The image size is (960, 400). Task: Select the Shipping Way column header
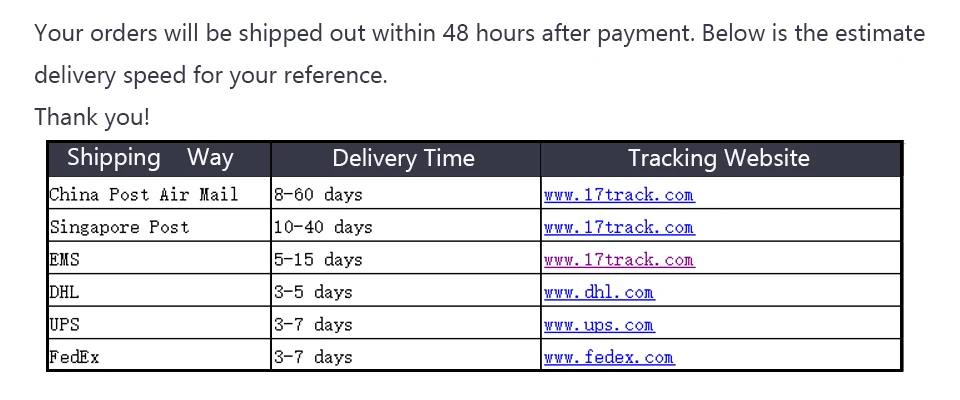[x=159, y=159]
